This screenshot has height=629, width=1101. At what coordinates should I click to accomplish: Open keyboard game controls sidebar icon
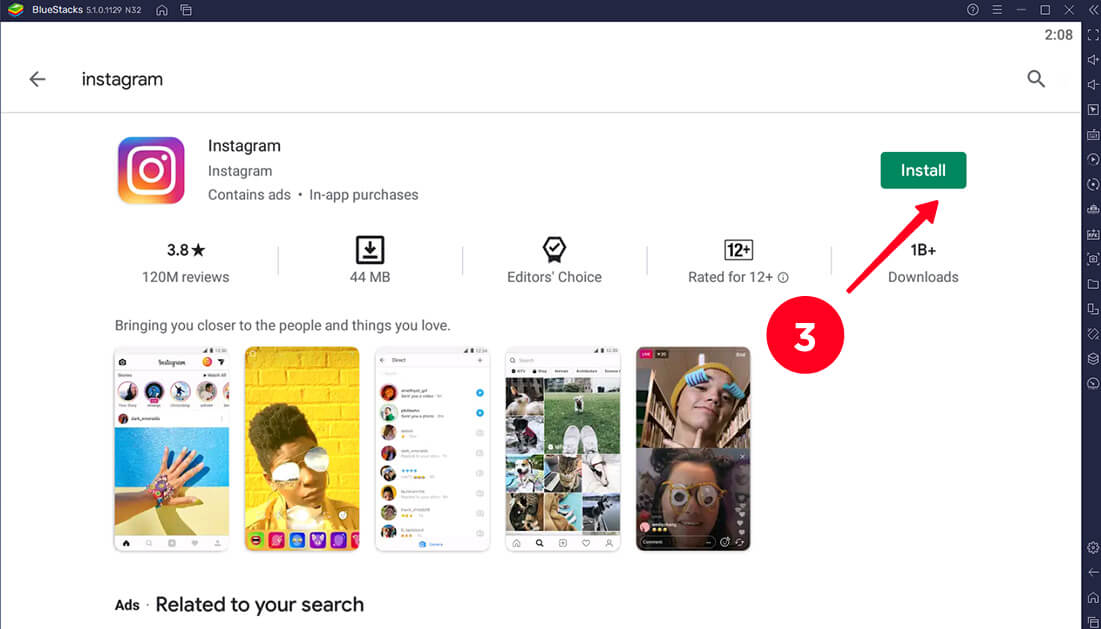tap(1093, 135)
